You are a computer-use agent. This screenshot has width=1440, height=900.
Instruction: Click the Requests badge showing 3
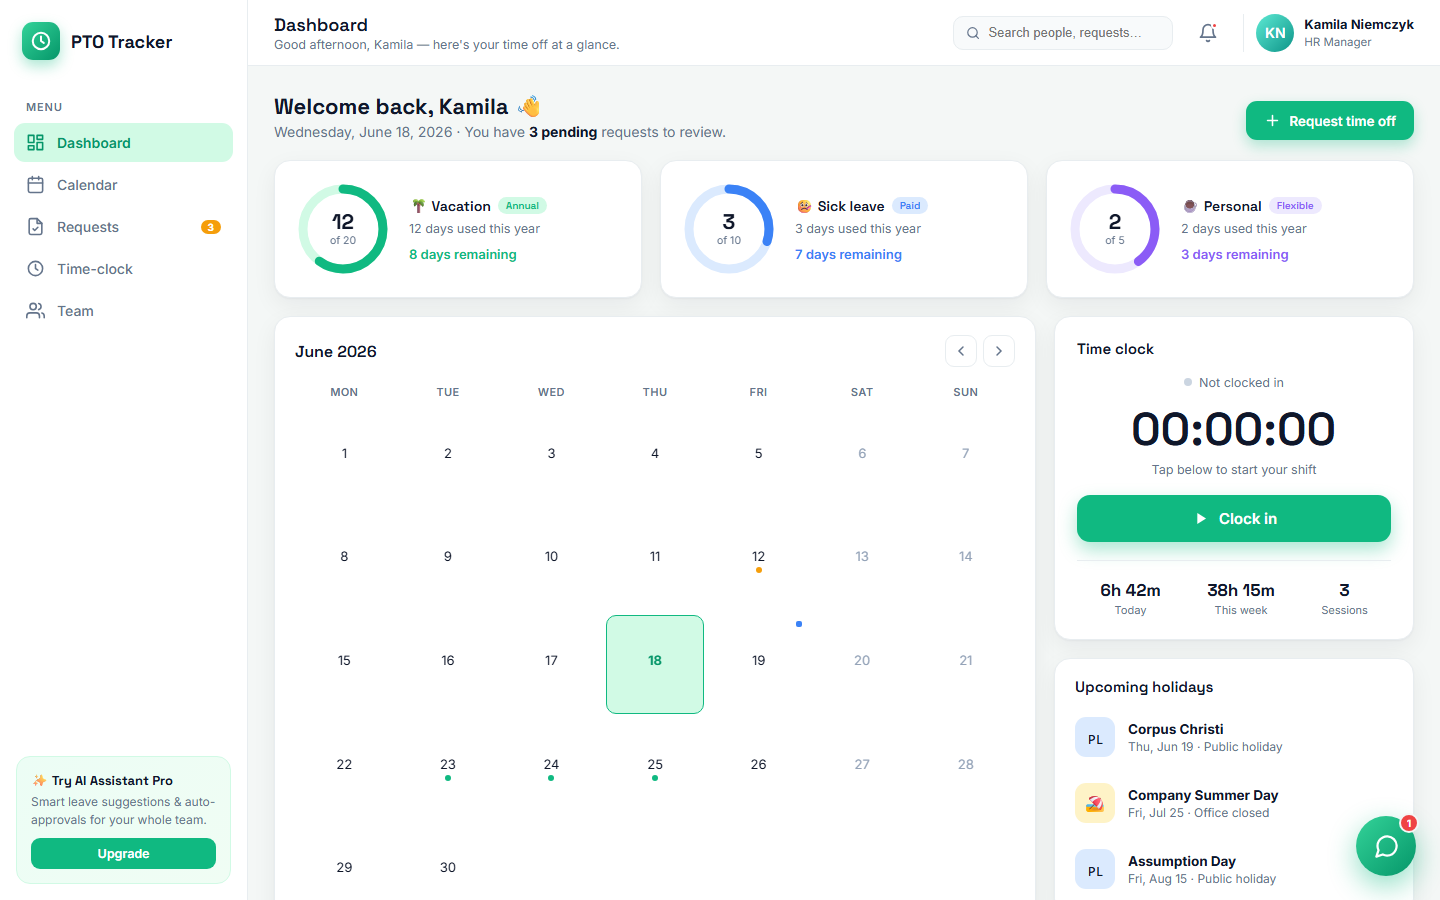(211, 227)
